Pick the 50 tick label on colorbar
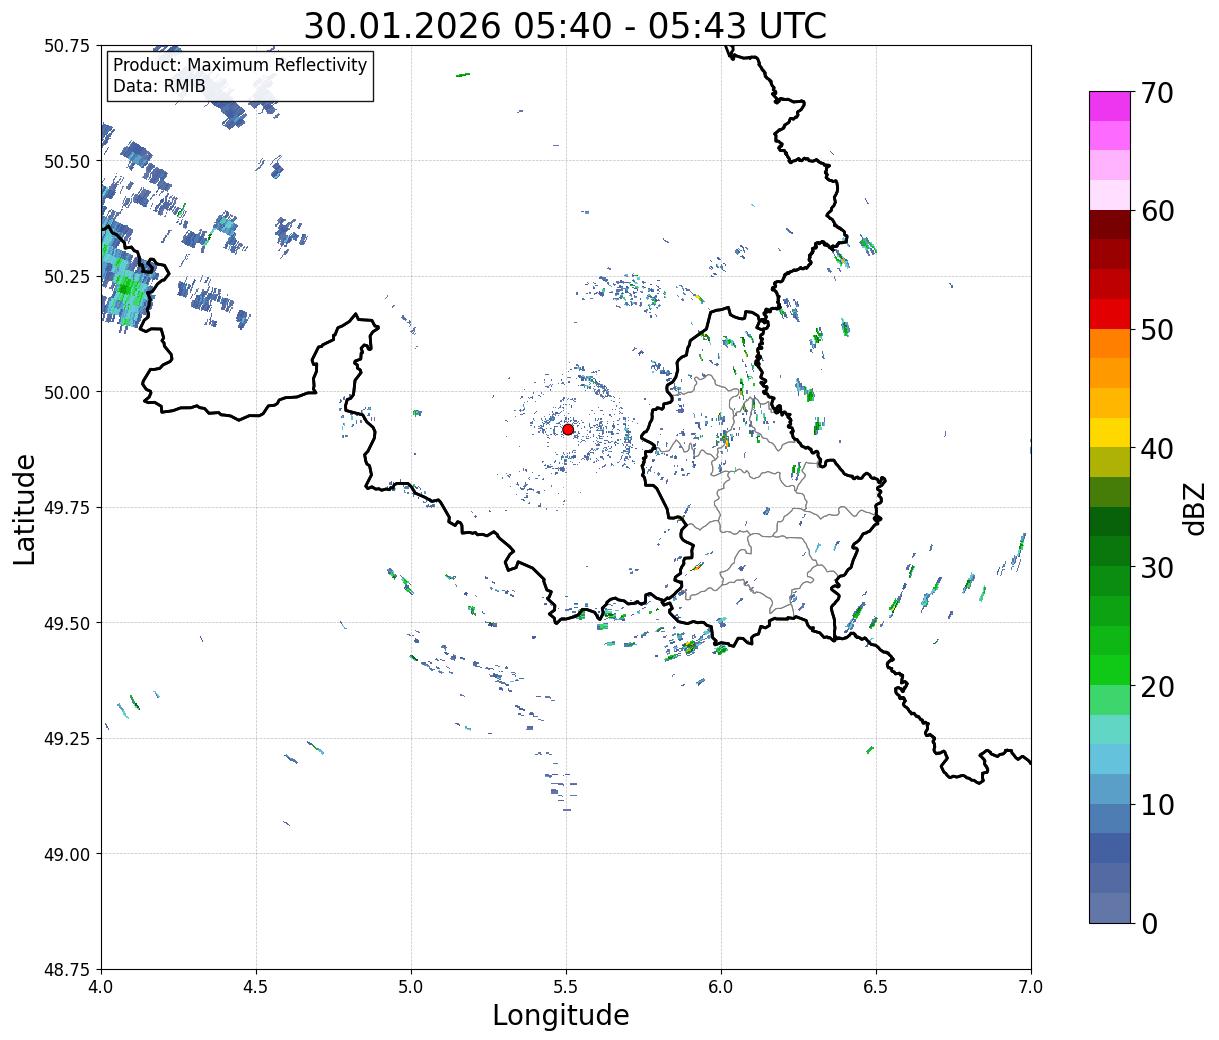This screenshot has height=1040, width=1219. (1156, 330)
